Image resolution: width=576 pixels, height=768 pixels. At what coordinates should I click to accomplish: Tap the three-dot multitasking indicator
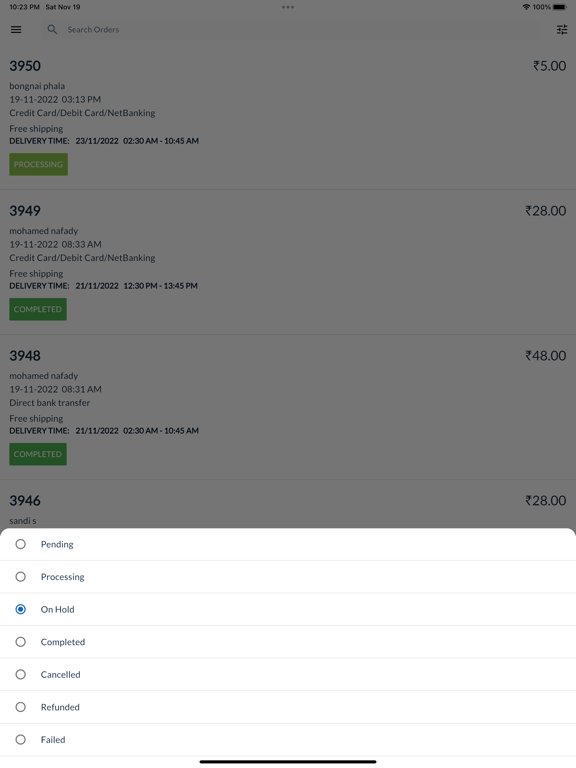[288, 7]
